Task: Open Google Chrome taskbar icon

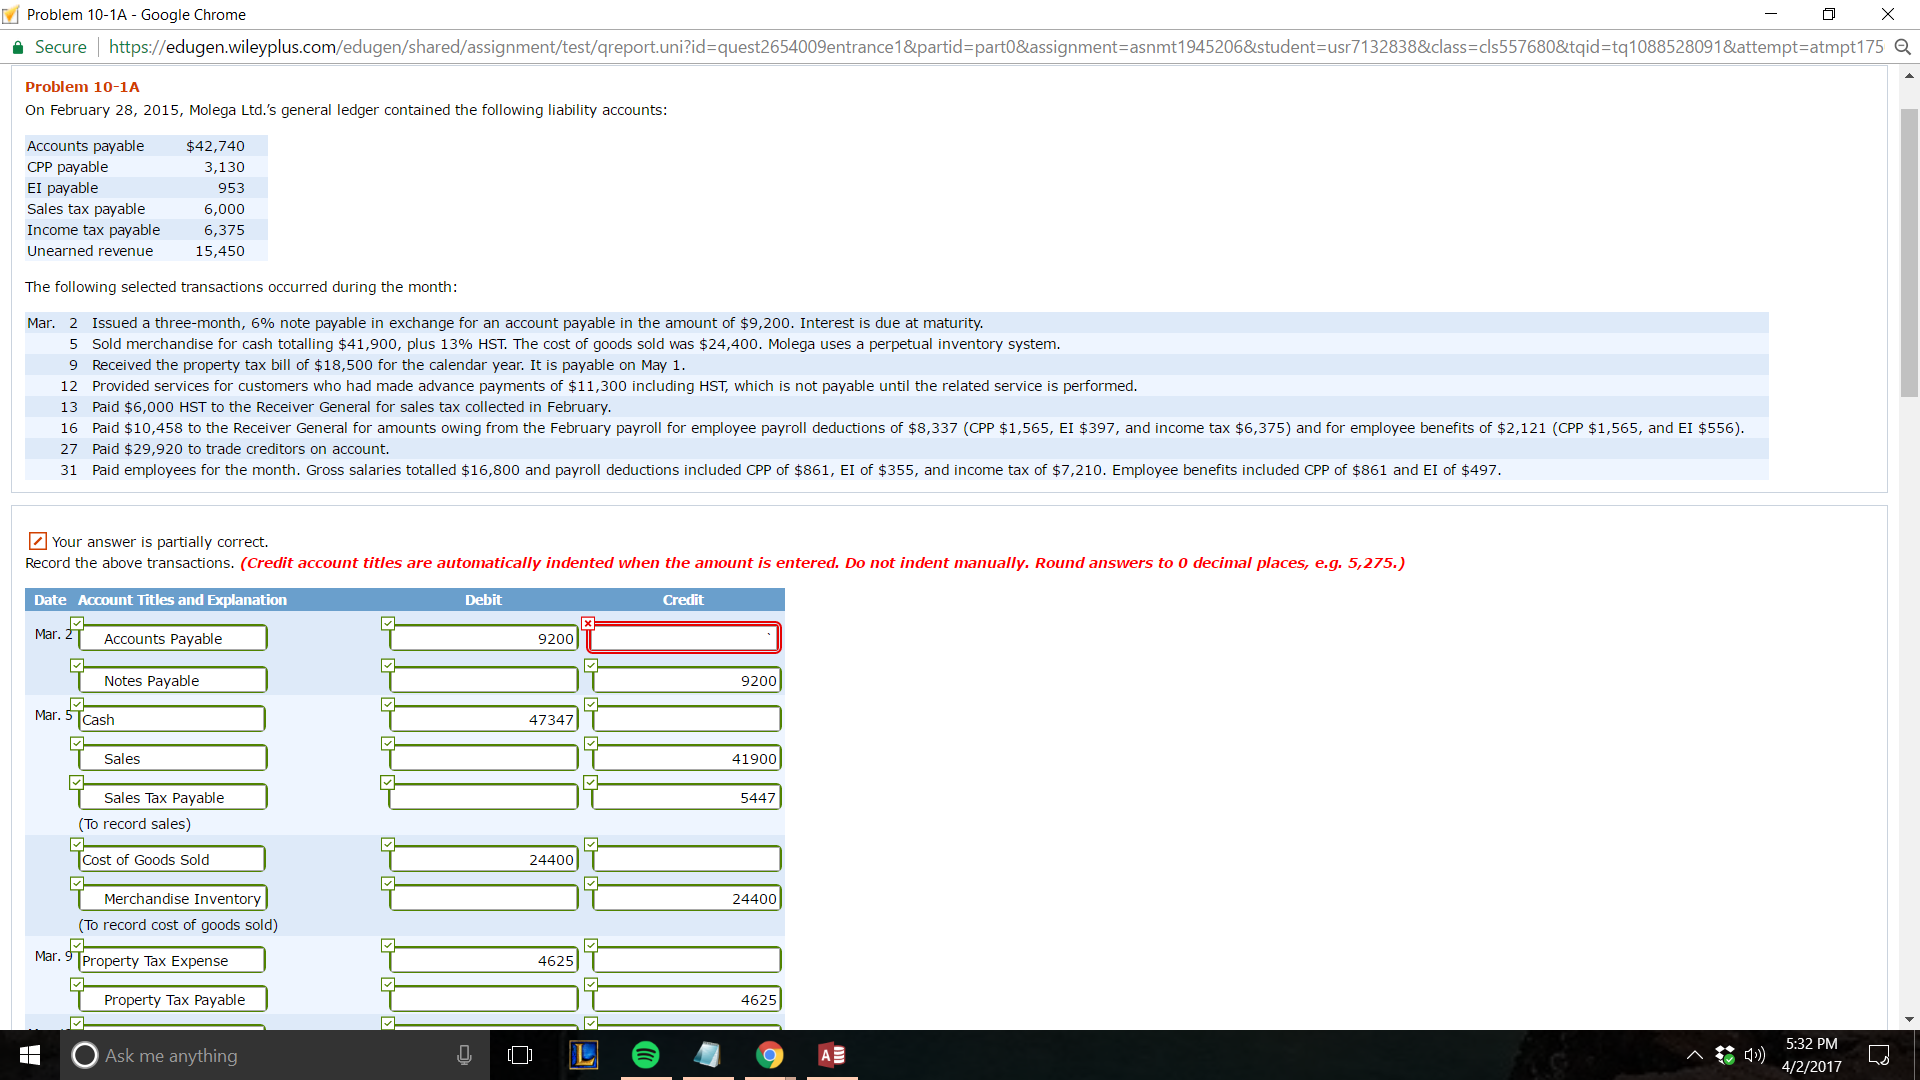Action: tap(769, 1055)
